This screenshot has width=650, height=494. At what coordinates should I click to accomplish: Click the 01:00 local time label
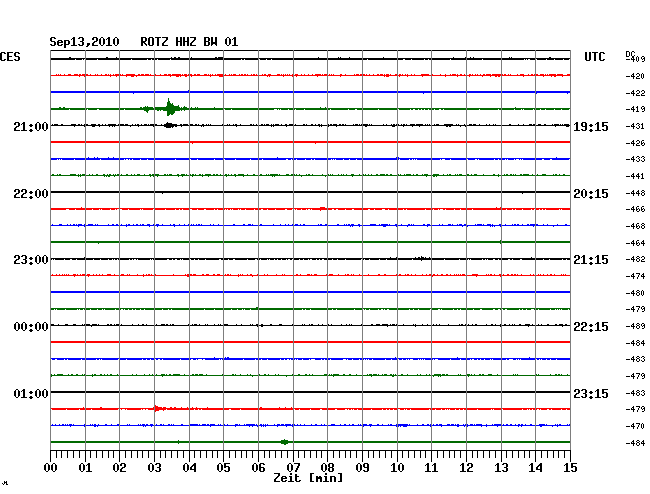pos(31,393)
